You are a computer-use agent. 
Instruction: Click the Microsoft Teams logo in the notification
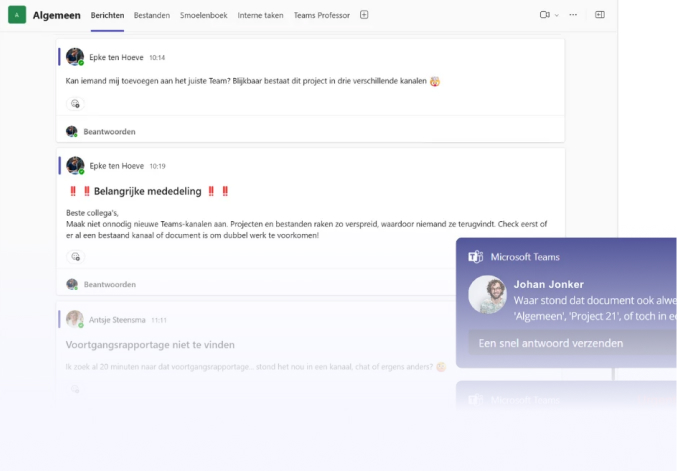coord(475,257)
